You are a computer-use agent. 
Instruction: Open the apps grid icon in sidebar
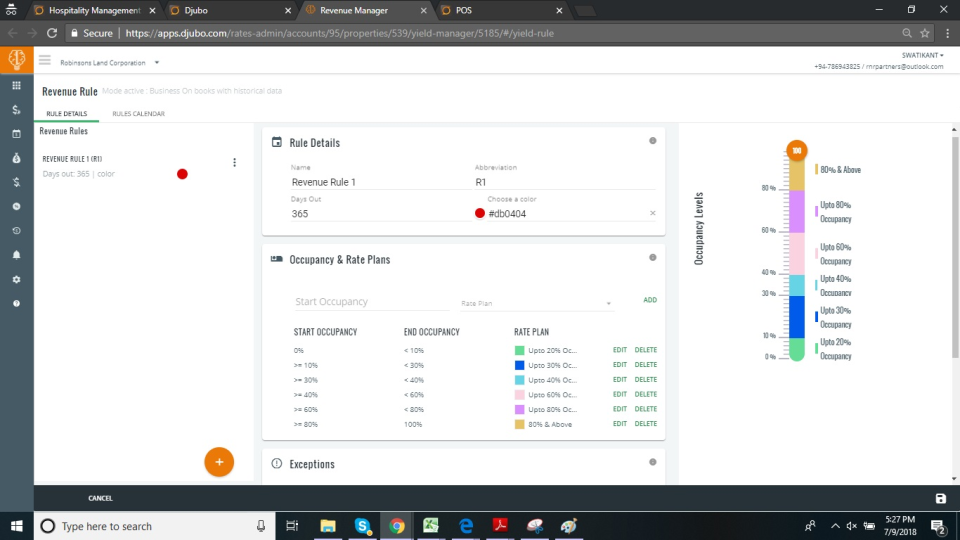click(17, 85)
